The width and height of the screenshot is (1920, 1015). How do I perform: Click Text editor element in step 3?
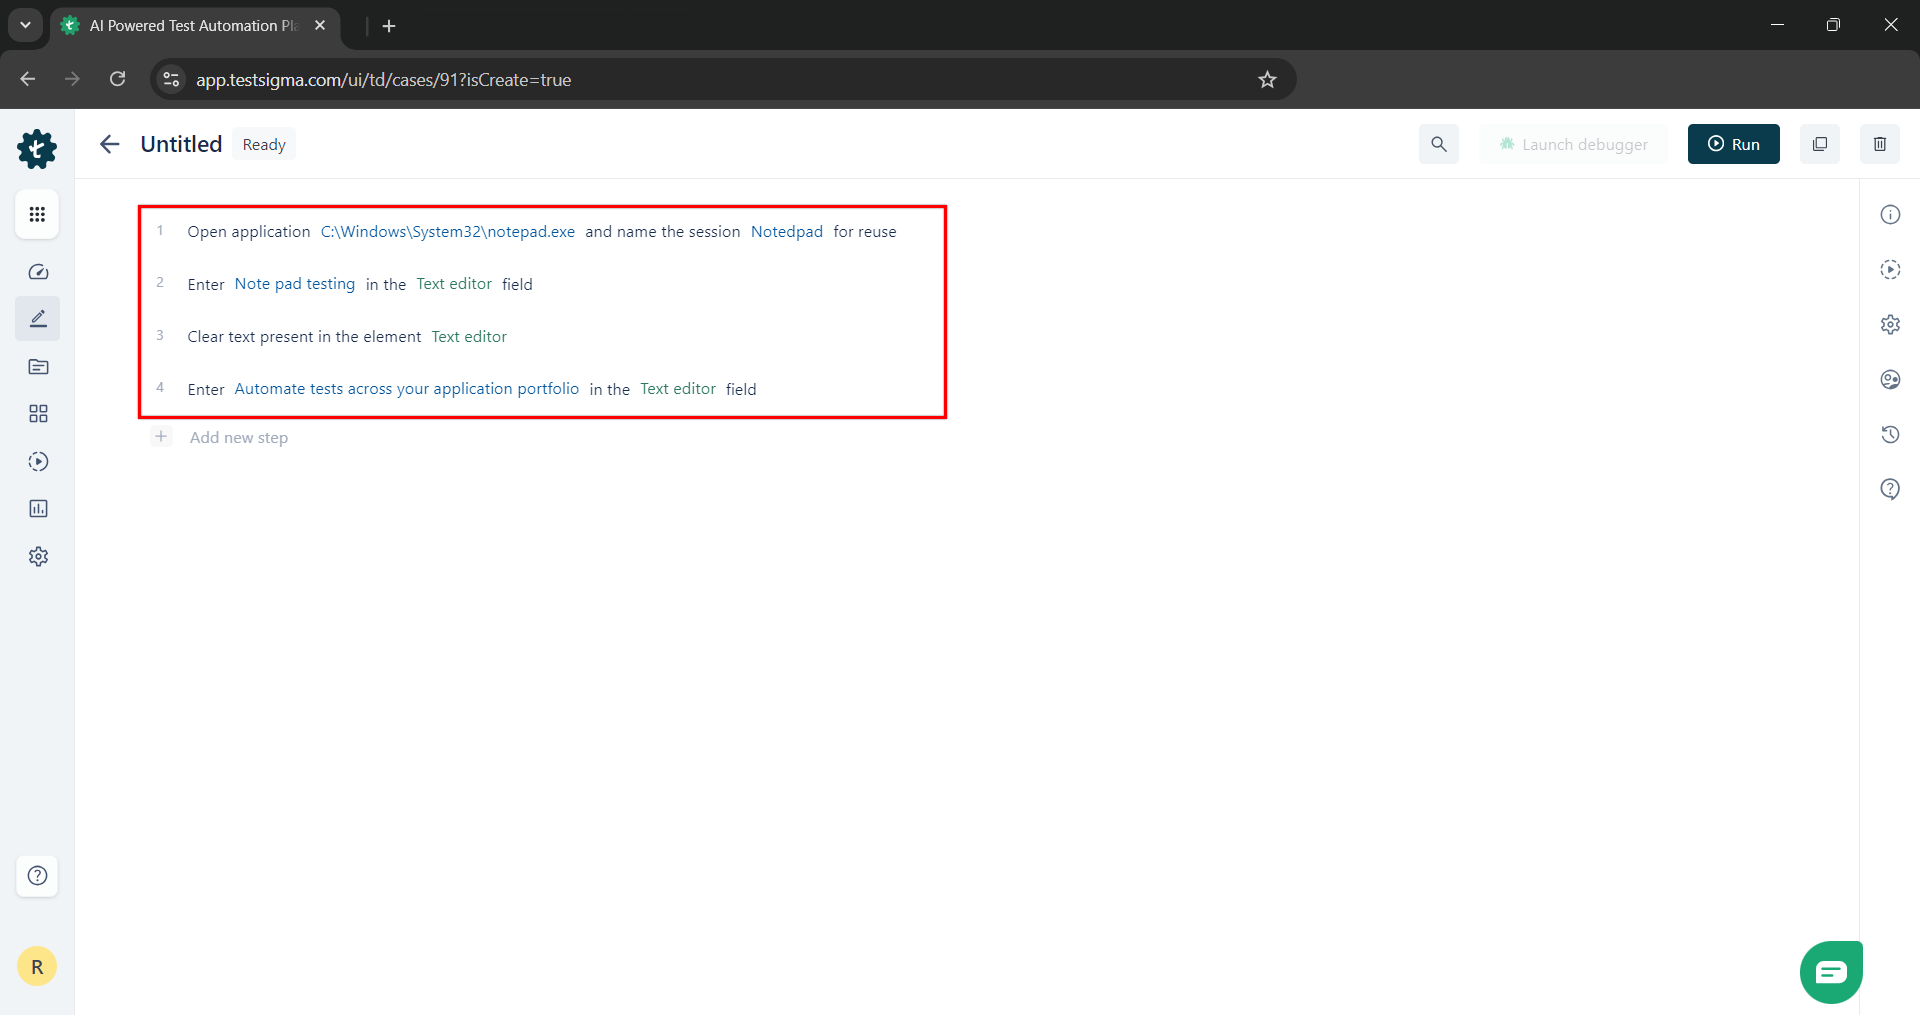[469, 337]
